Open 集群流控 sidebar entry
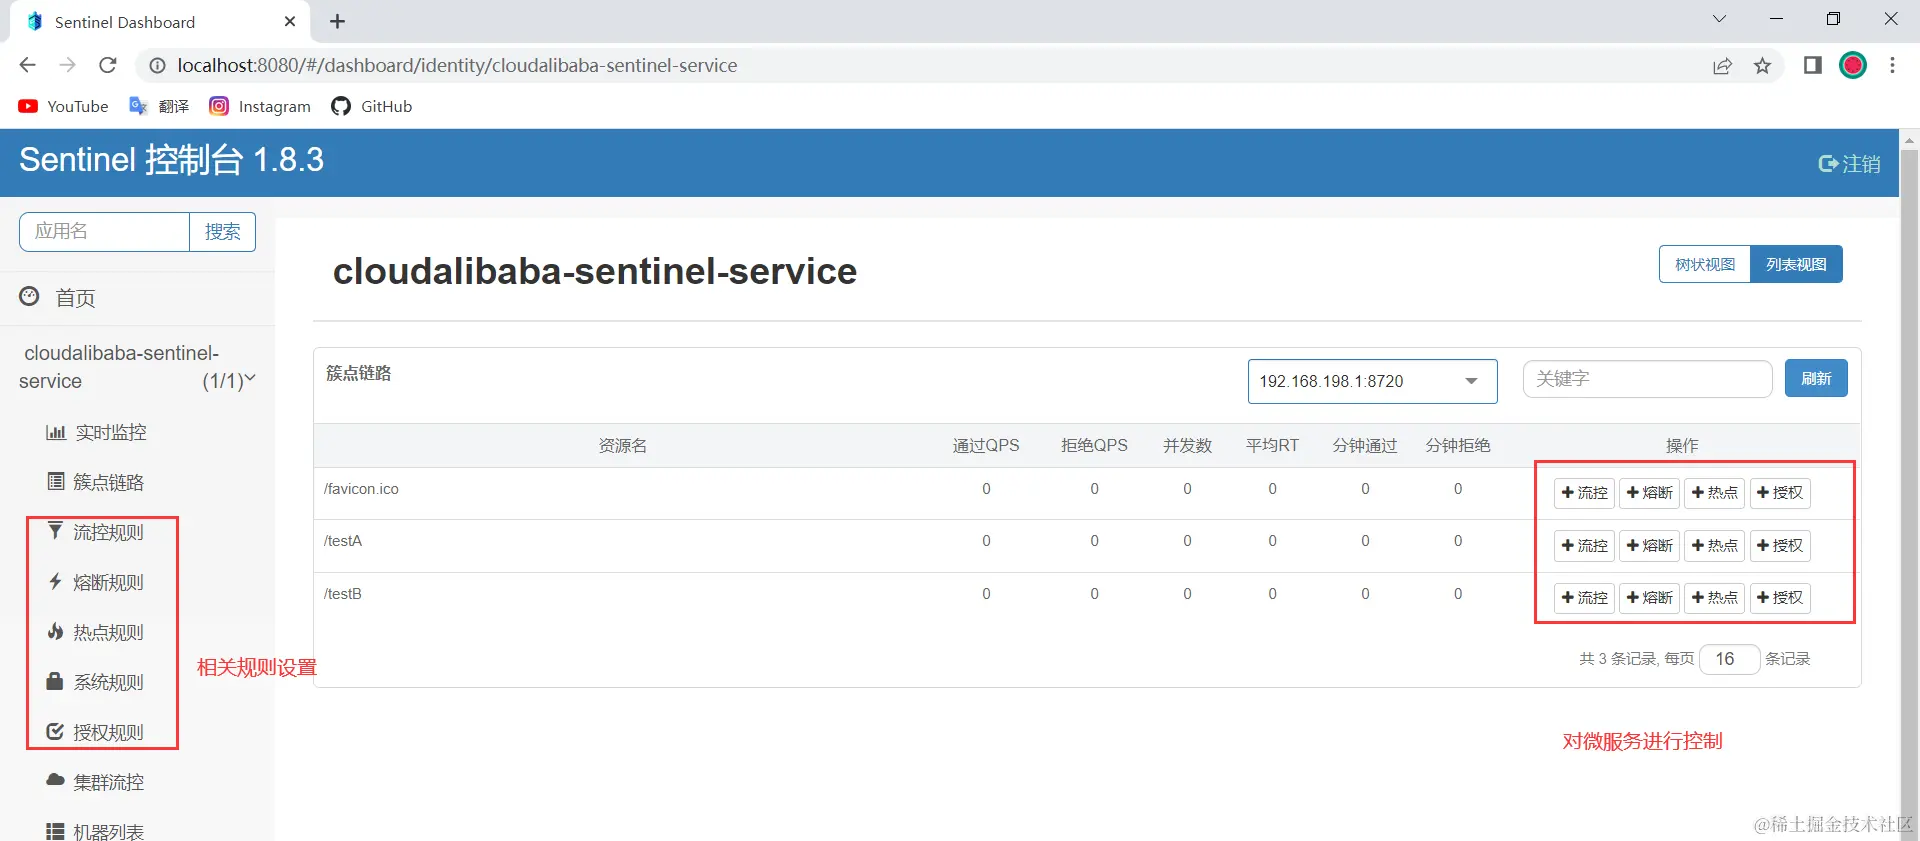This screenshot has height=841, width=1920. pyautogui.click(x=96, y=782)
